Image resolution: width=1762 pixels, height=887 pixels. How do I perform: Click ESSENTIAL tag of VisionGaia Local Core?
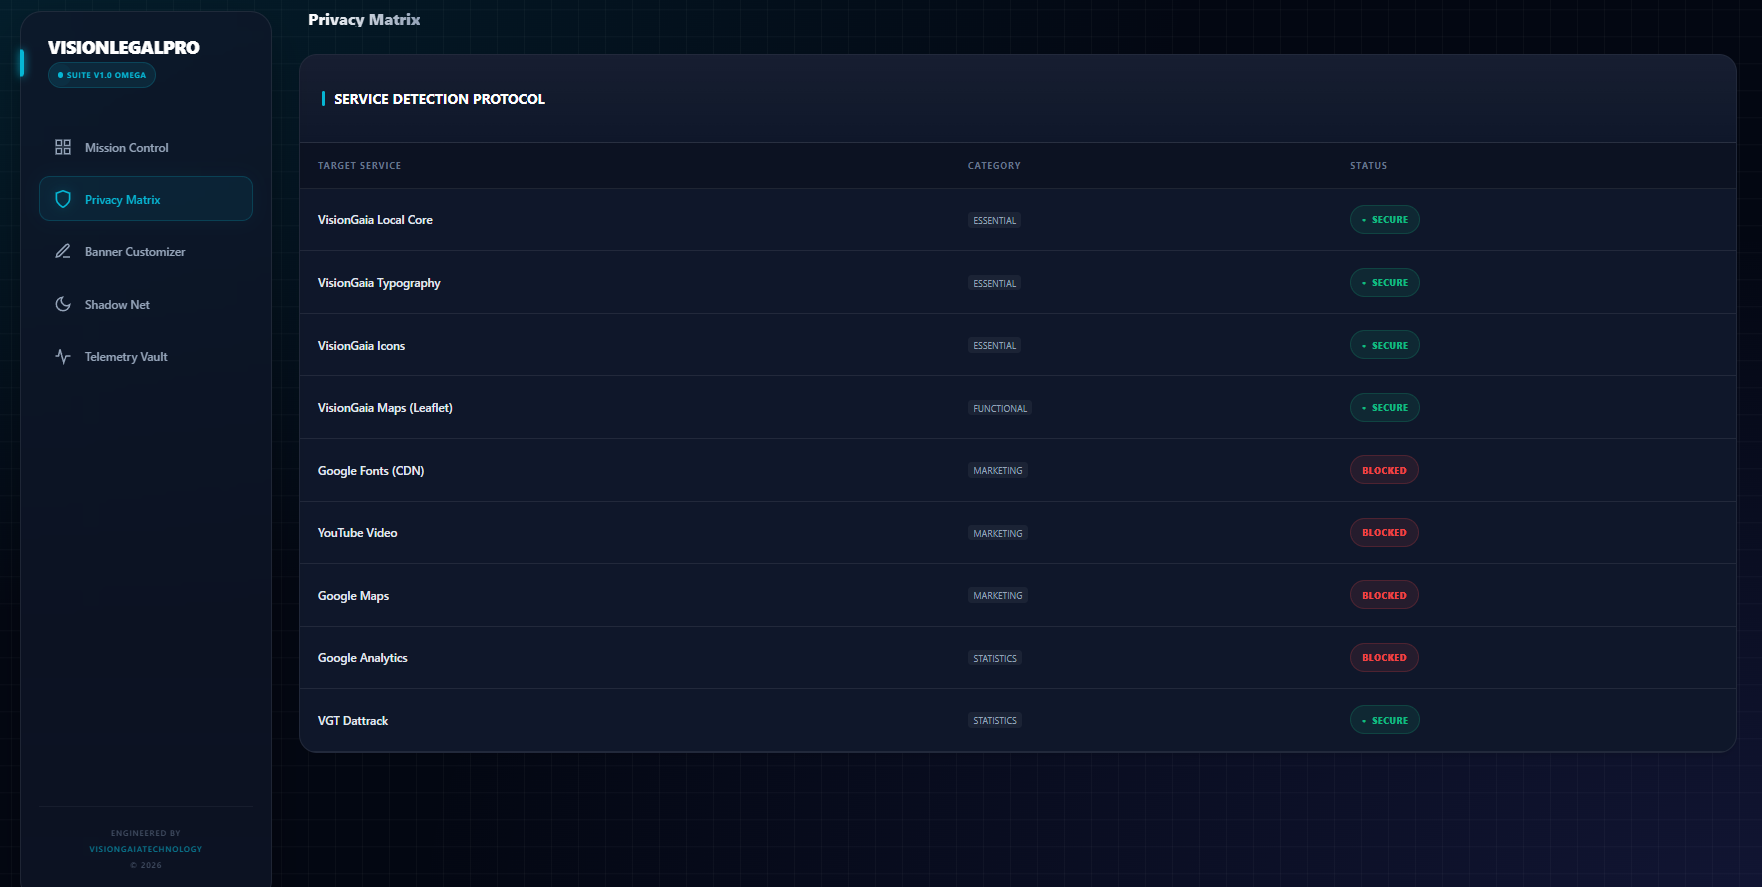tap(994, 220)
